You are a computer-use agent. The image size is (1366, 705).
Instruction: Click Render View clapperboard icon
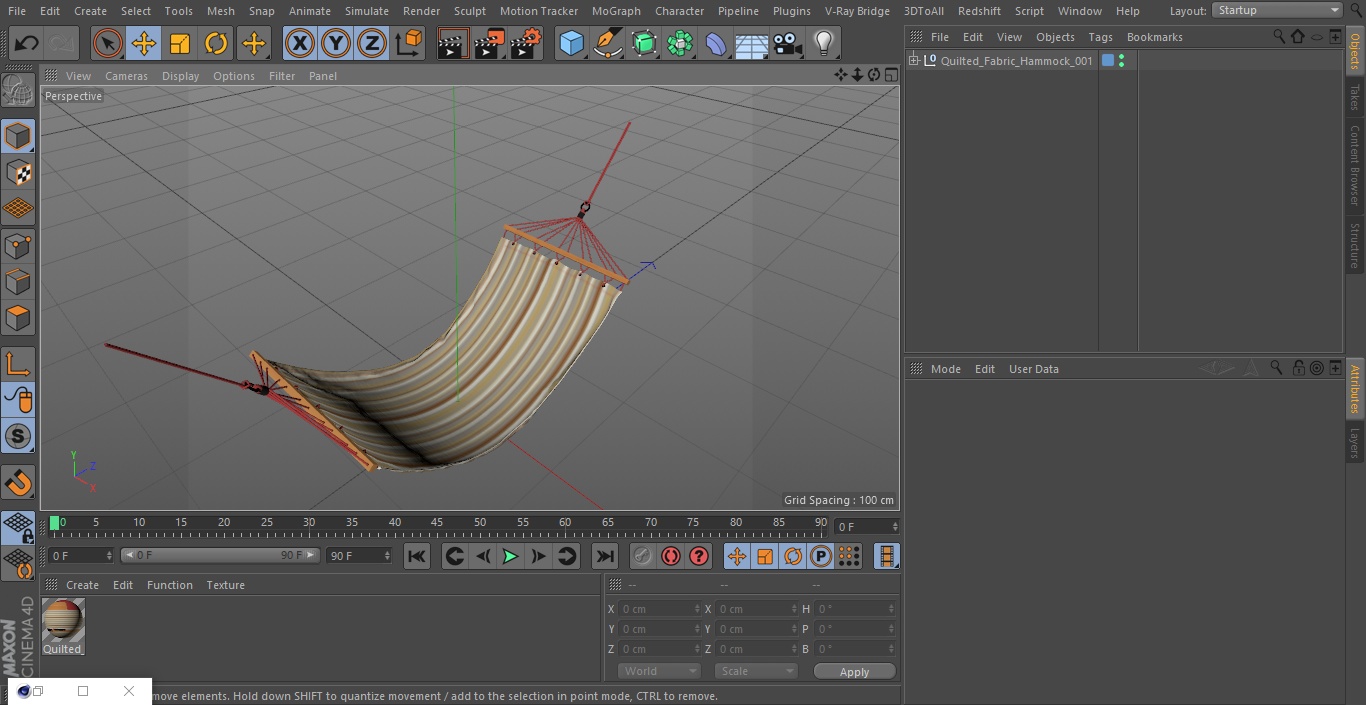pos(453,43)
